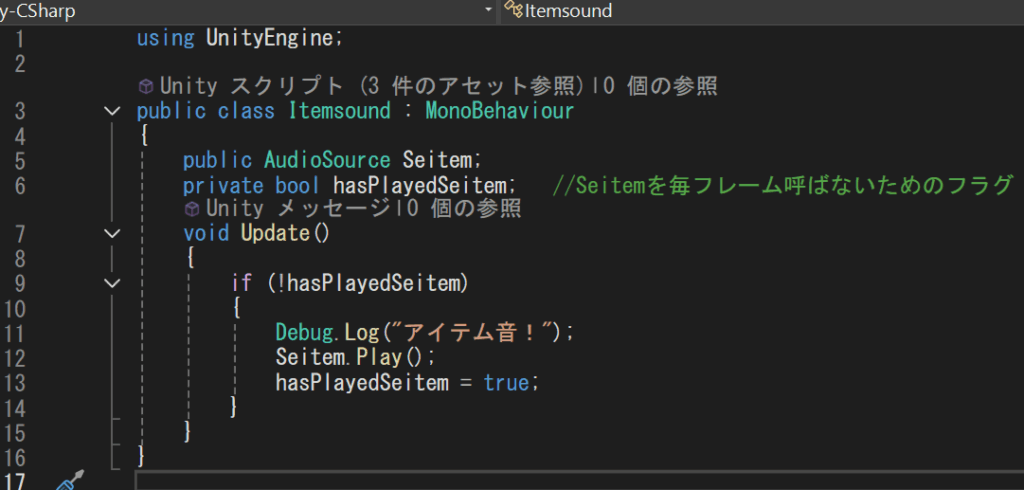Click the AudioSource type on line 5
Screen dimensions: 1024x490
327,160
